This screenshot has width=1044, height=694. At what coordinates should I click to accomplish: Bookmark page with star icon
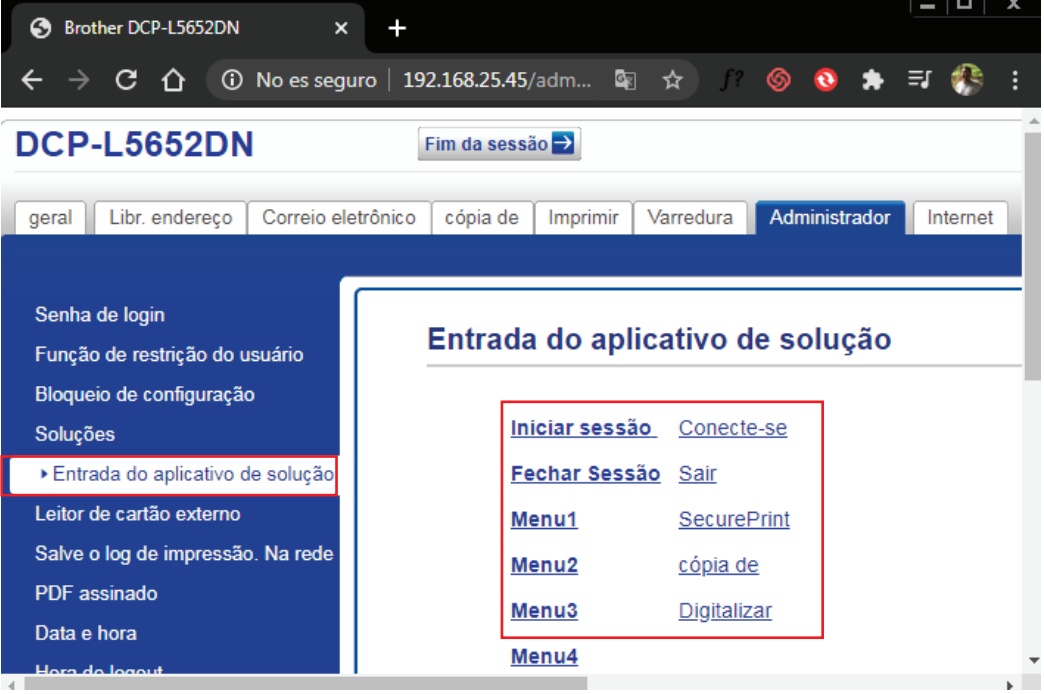(673, 81)
